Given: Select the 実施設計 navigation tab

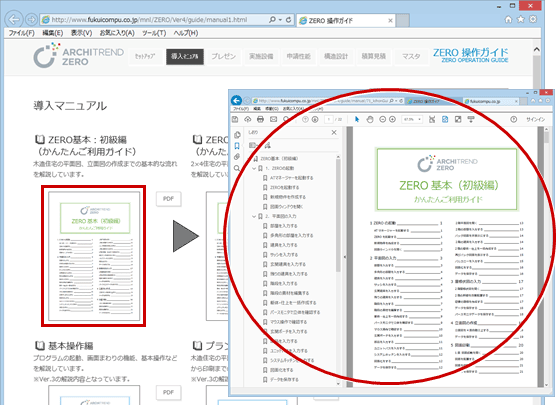Looking at the screenshot, I should pos(261,56).
